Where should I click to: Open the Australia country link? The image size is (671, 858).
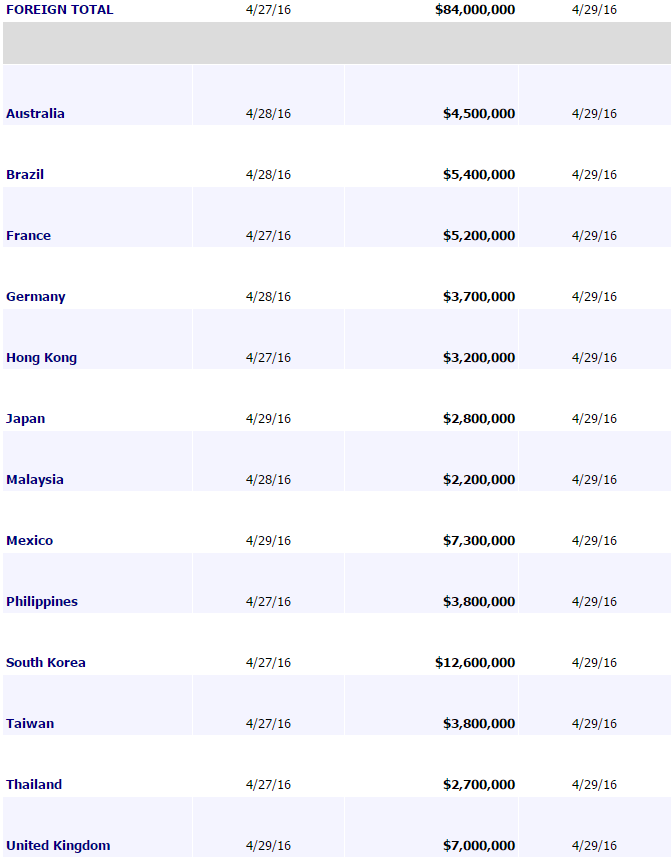[35, 113]
